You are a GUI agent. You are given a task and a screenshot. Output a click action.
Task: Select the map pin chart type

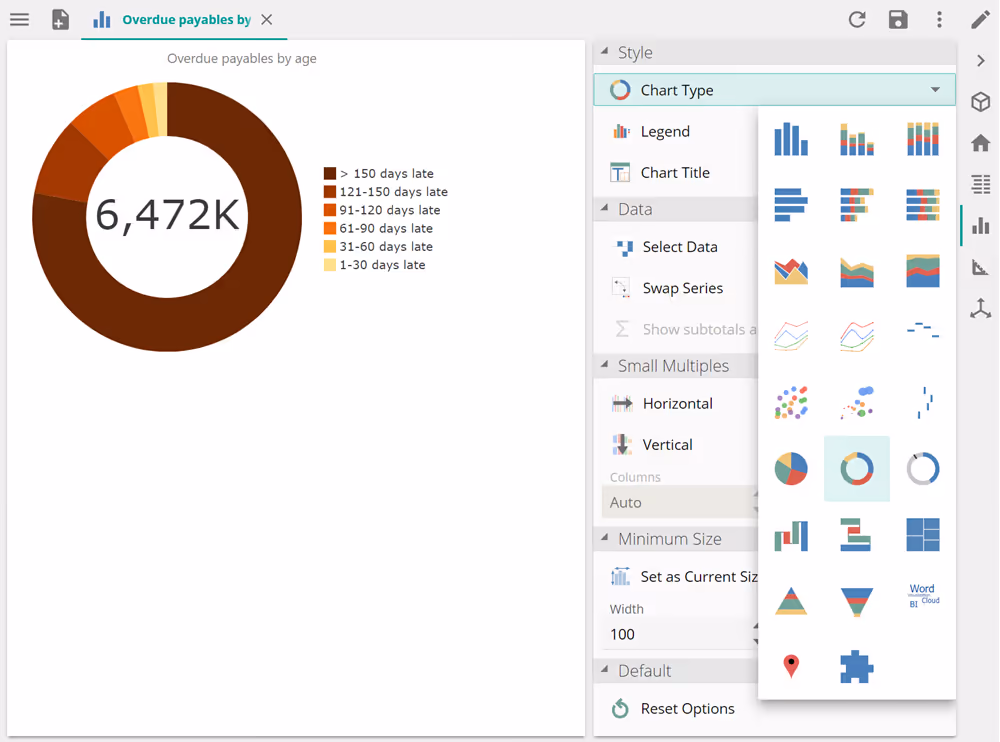tap(791, 666)
